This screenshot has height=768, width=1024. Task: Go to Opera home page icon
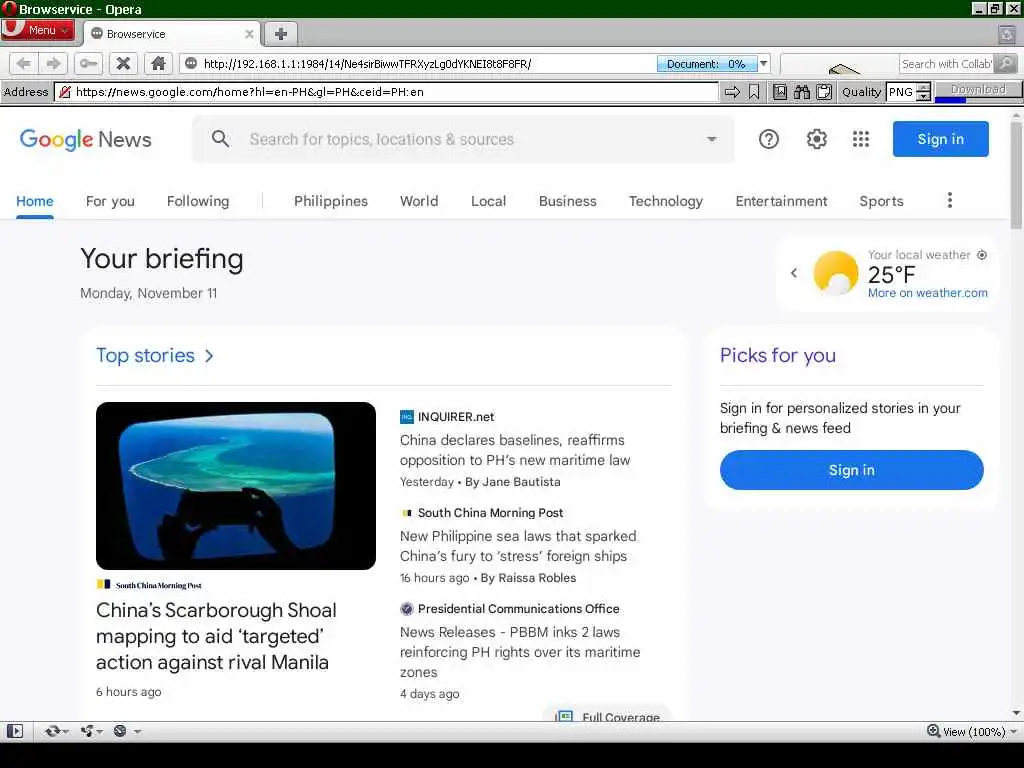(x=158, y=63)
